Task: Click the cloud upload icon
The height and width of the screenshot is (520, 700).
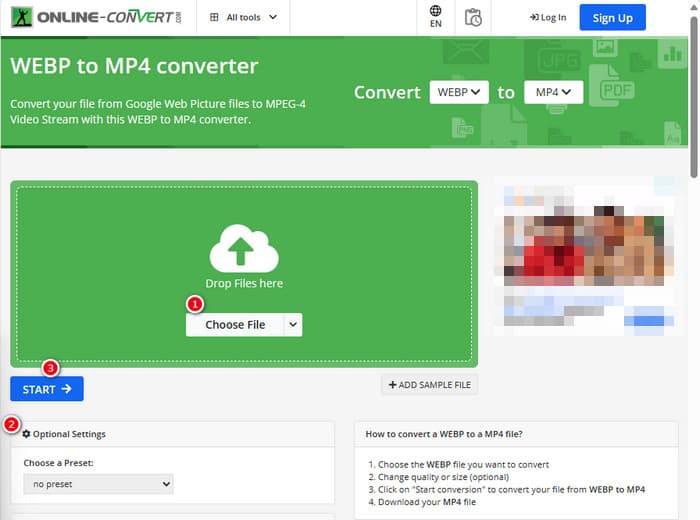Action: 244,248
